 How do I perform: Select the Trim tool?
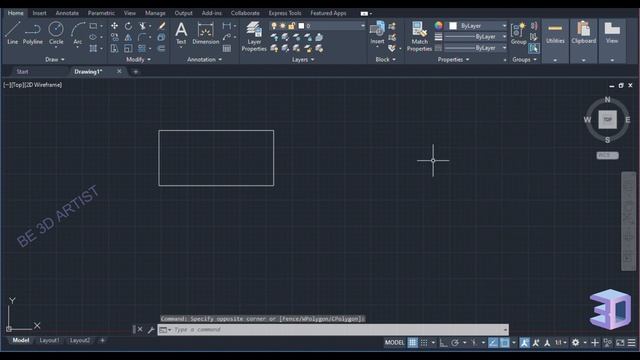[x=142, y=26]
